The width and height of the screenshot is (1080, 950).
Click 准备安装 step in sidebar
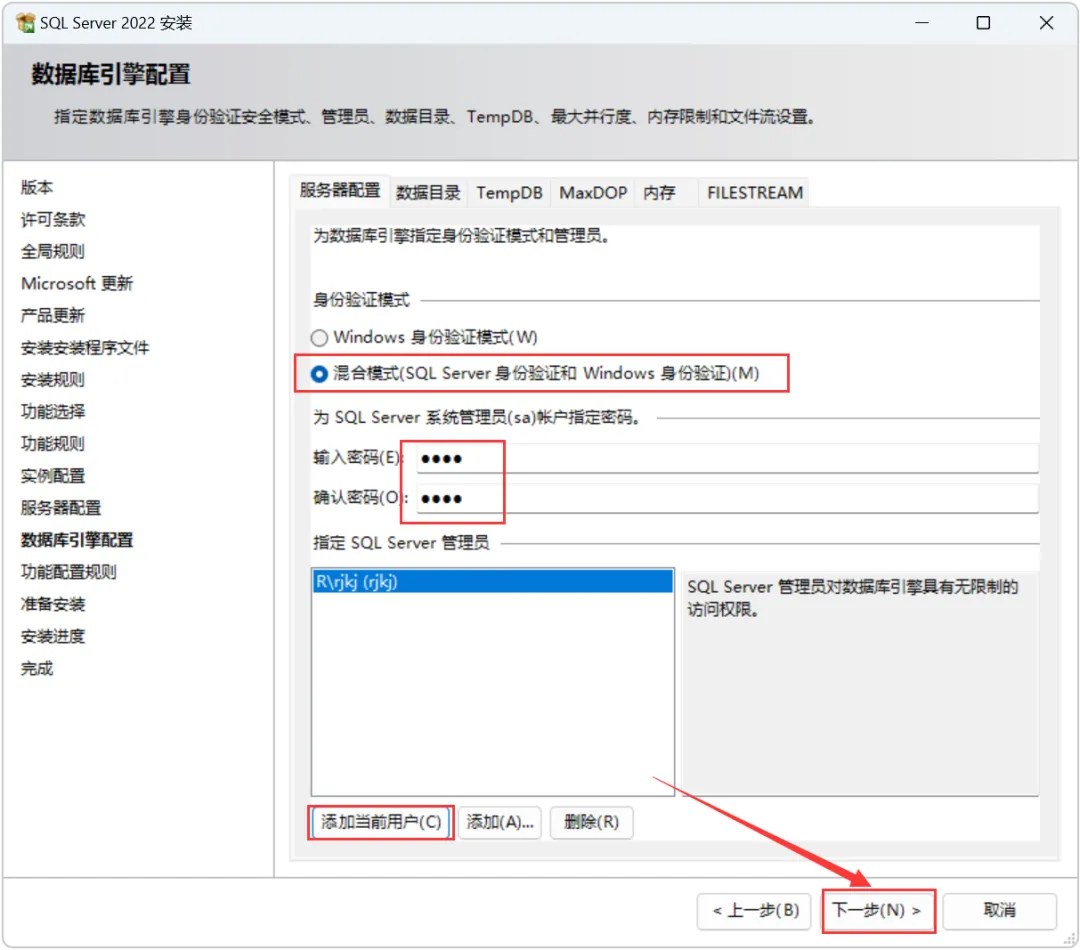click(53, 604)
